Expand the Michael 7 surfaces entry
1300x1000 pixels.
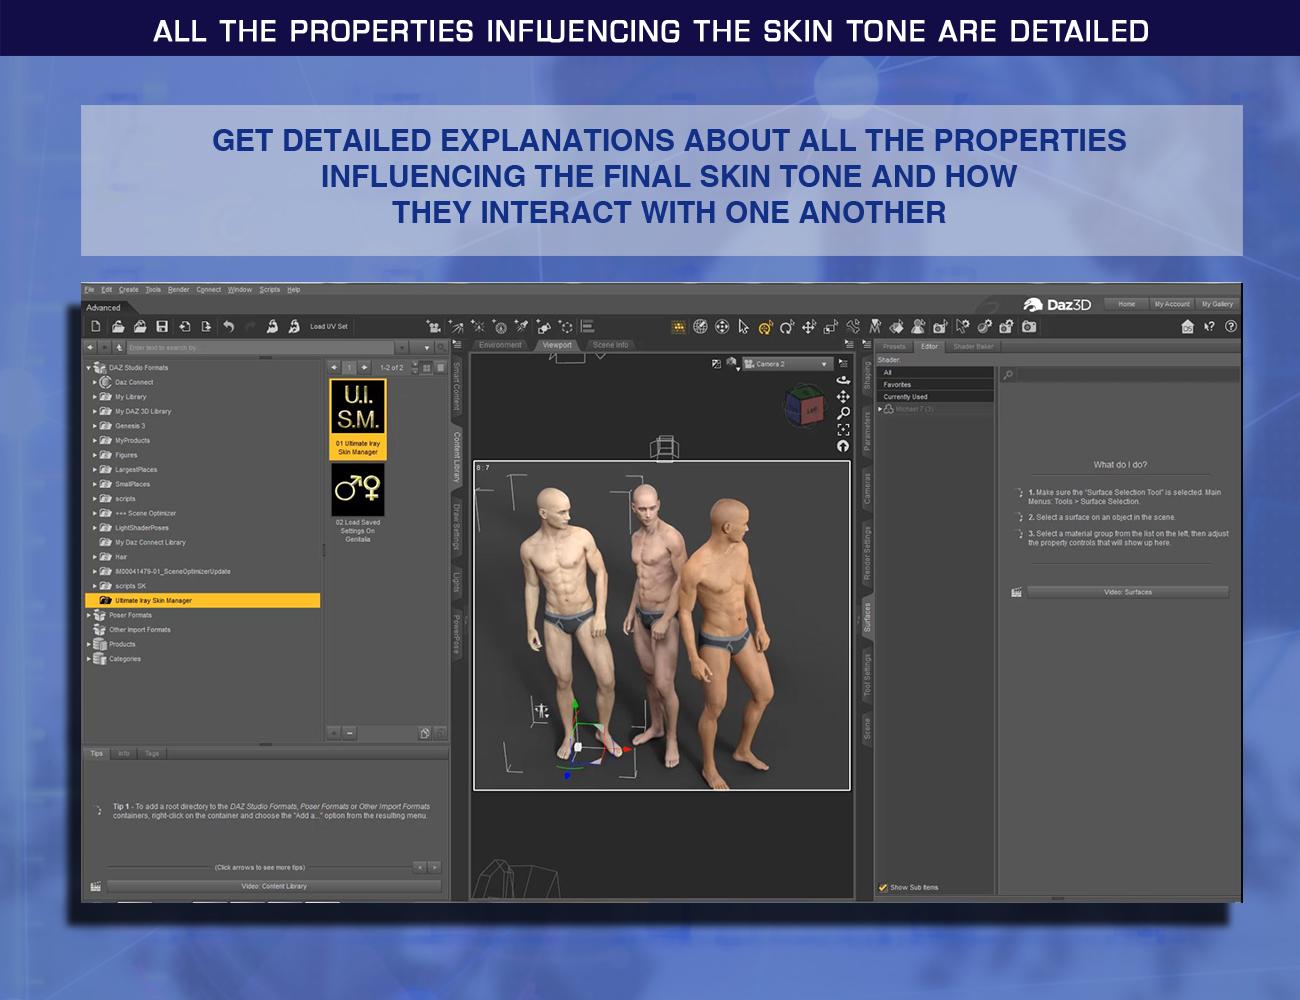[x=880, y=409]
